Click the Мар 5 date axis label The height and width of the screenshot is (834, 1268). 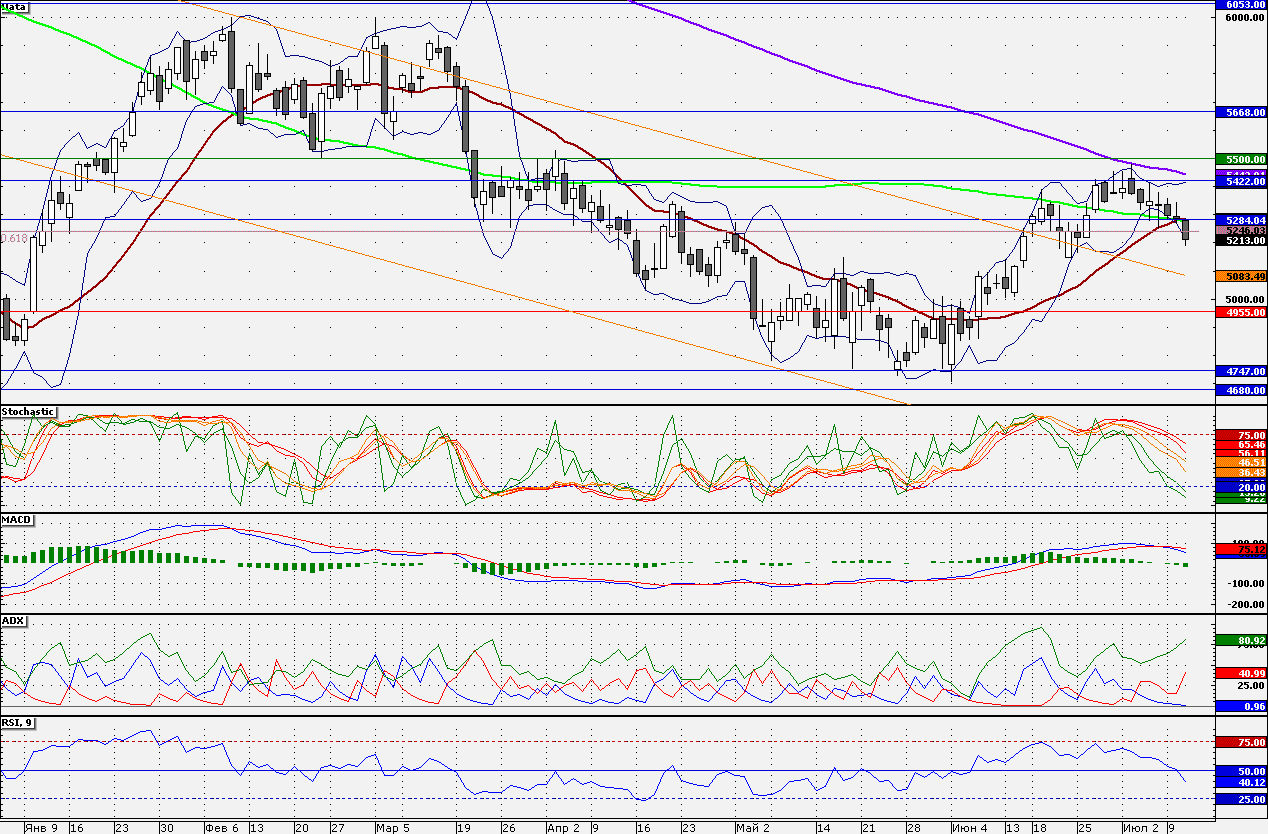click(392, 828)
